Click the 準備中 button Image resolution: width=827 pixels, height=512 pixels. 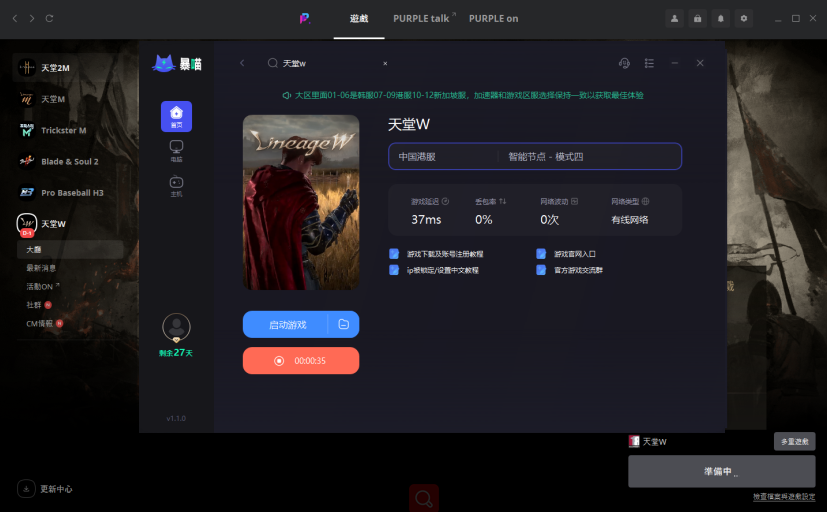[722, 471]
